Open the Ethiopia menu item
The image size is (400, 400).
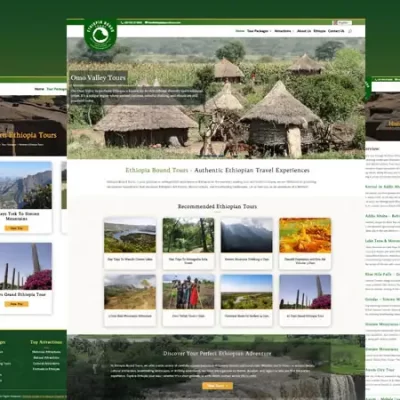click(320, 31)
